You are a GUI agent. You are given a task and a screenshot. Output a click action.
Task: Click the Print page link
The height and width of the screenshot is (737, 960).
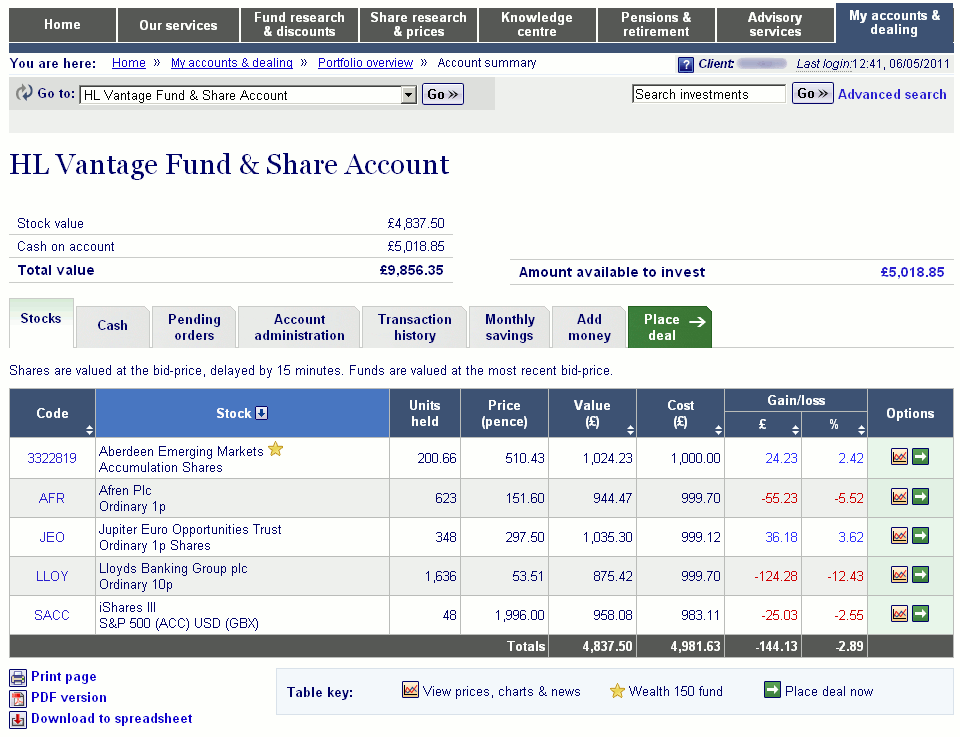(64, 677)
